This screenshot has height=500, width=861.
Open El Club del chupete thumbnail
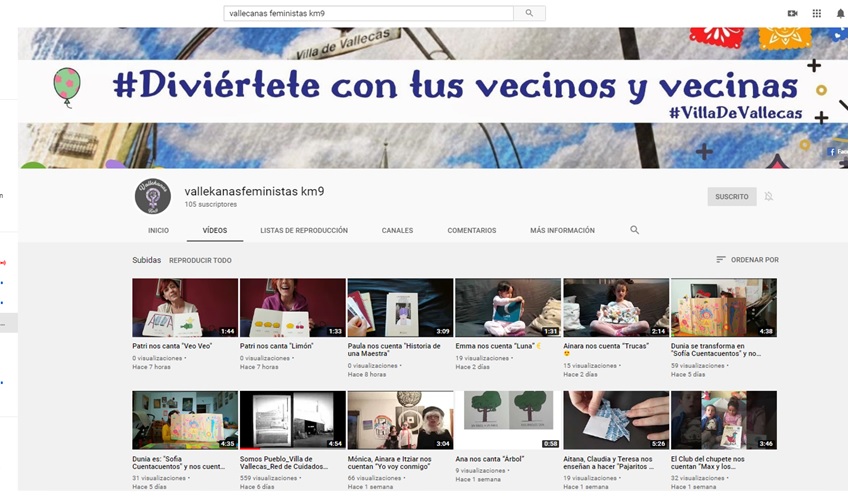(x=724, y=420)
